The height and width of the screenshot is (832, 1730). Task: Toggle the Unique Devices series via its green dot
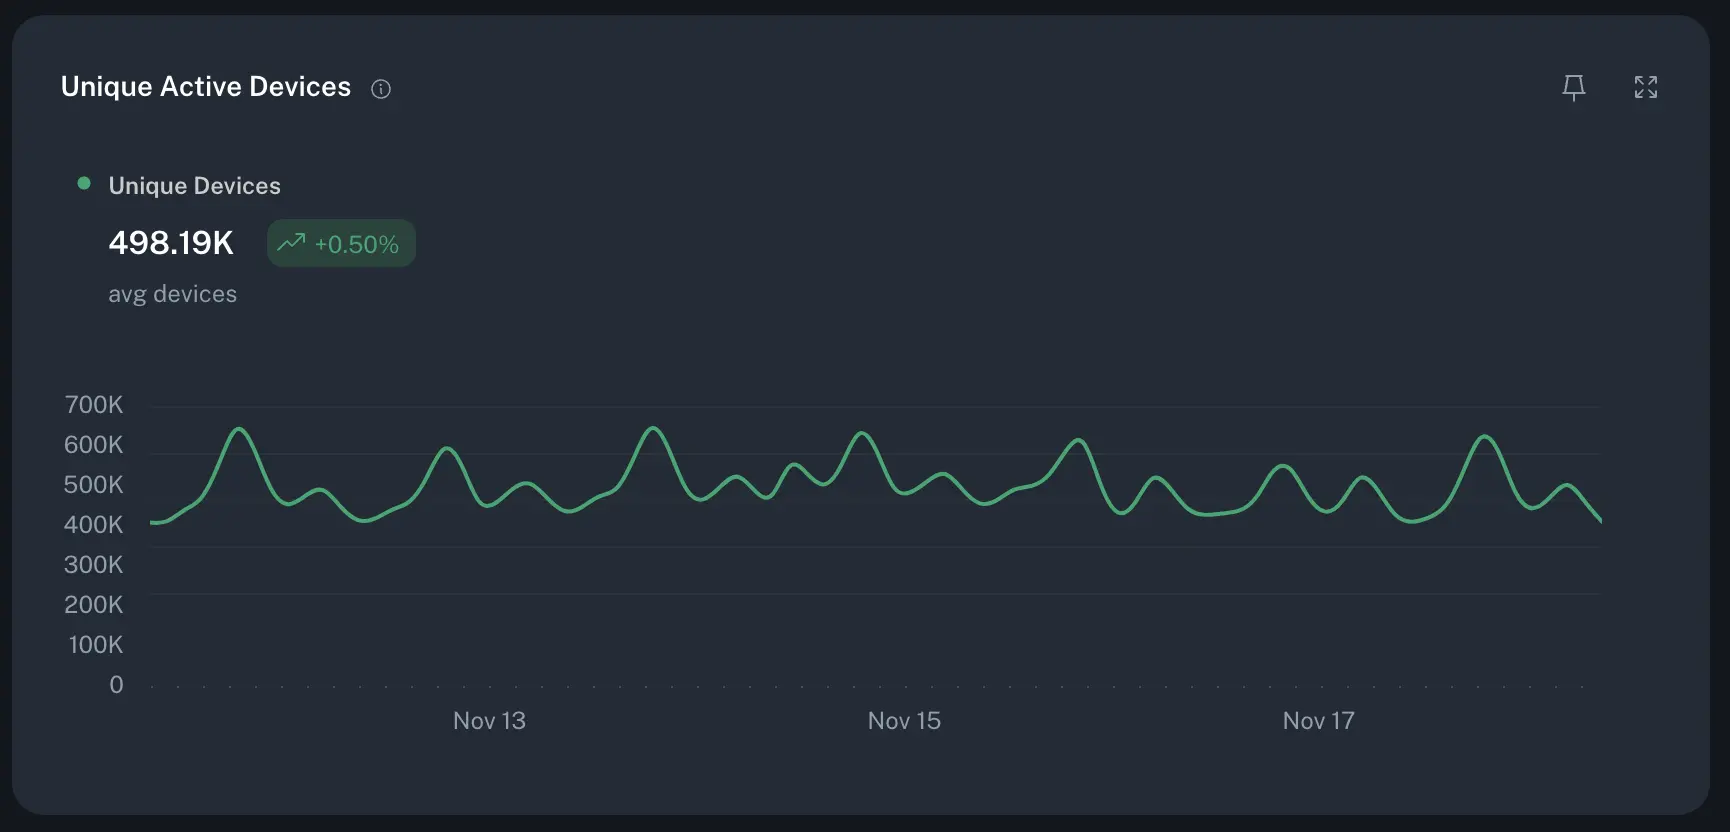tap(84, 183)
